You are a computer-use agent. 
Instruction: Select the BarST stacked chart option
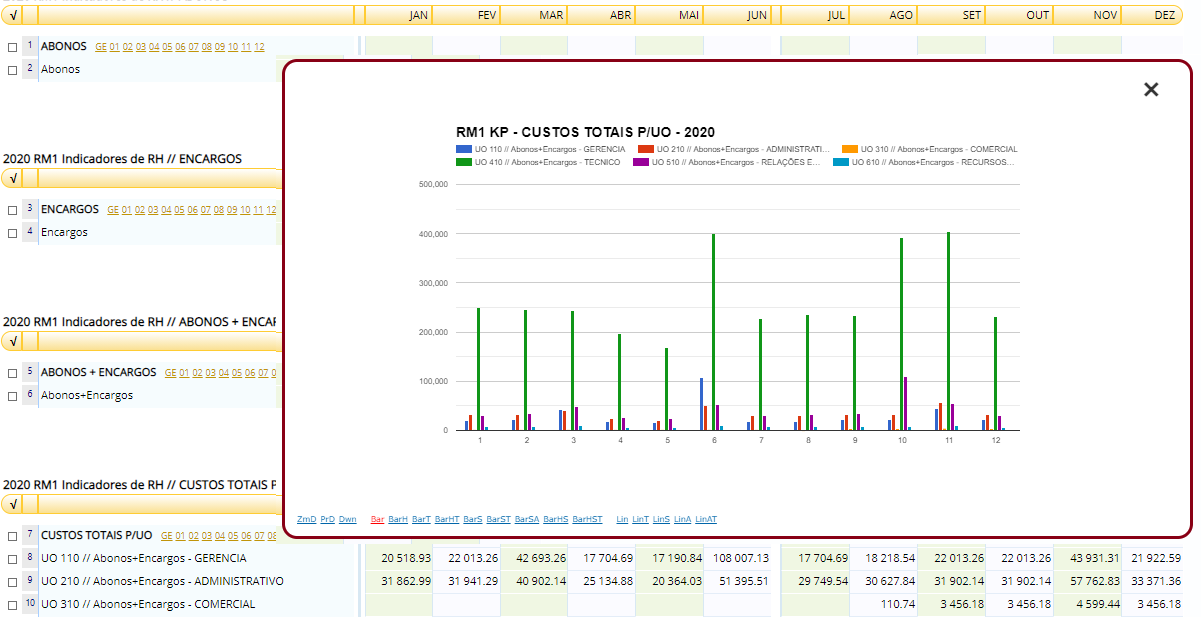[x=498, y=519]
